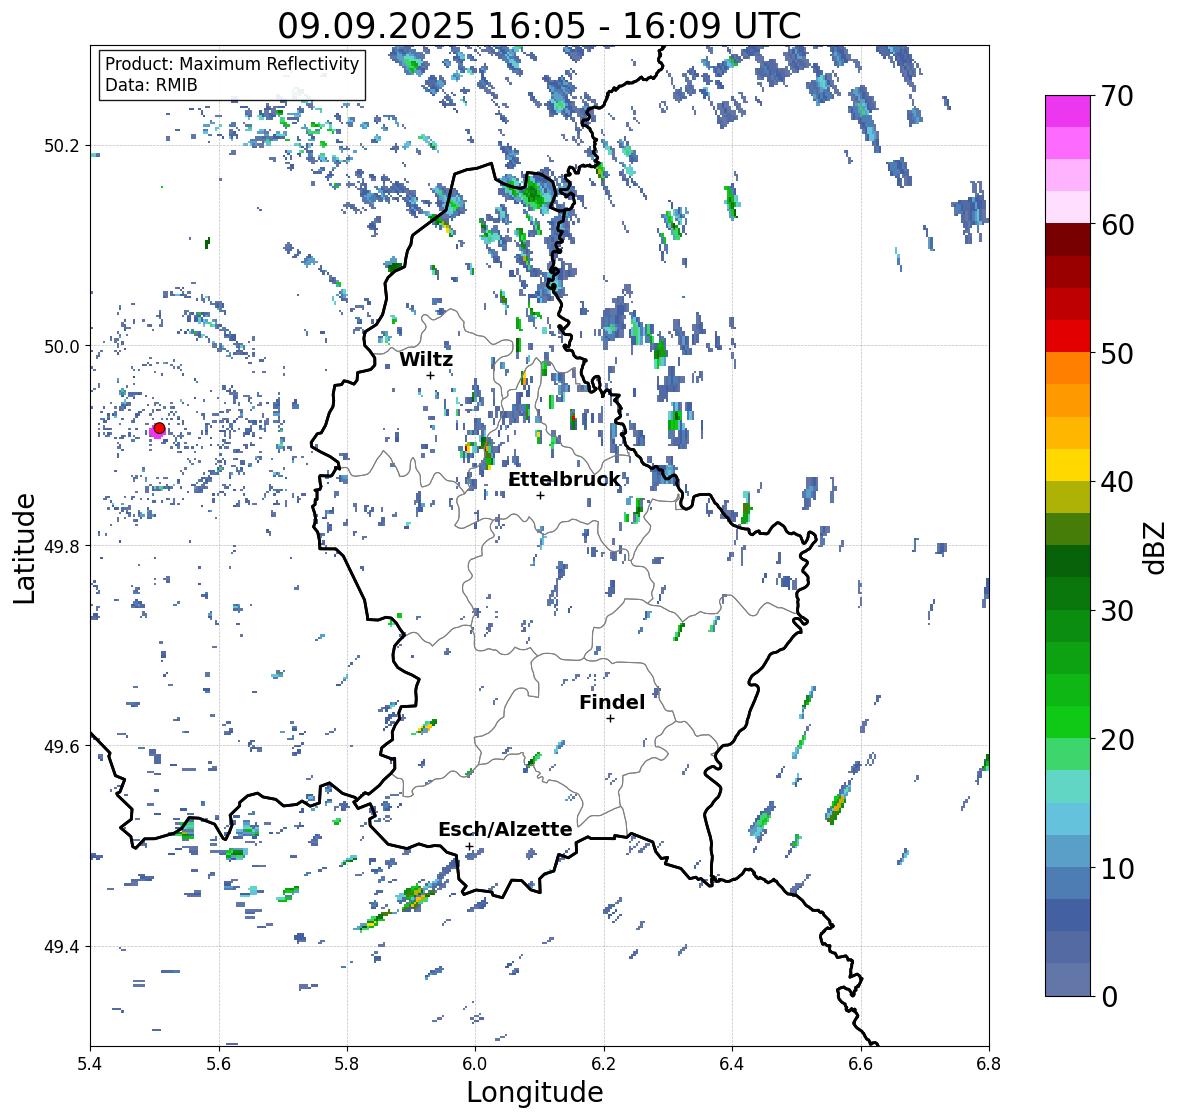This screenshot has width=1179, height=1117.
Task: Click the 'Product: Maximum Reflectivity' legend text
Action: (232, 65)
